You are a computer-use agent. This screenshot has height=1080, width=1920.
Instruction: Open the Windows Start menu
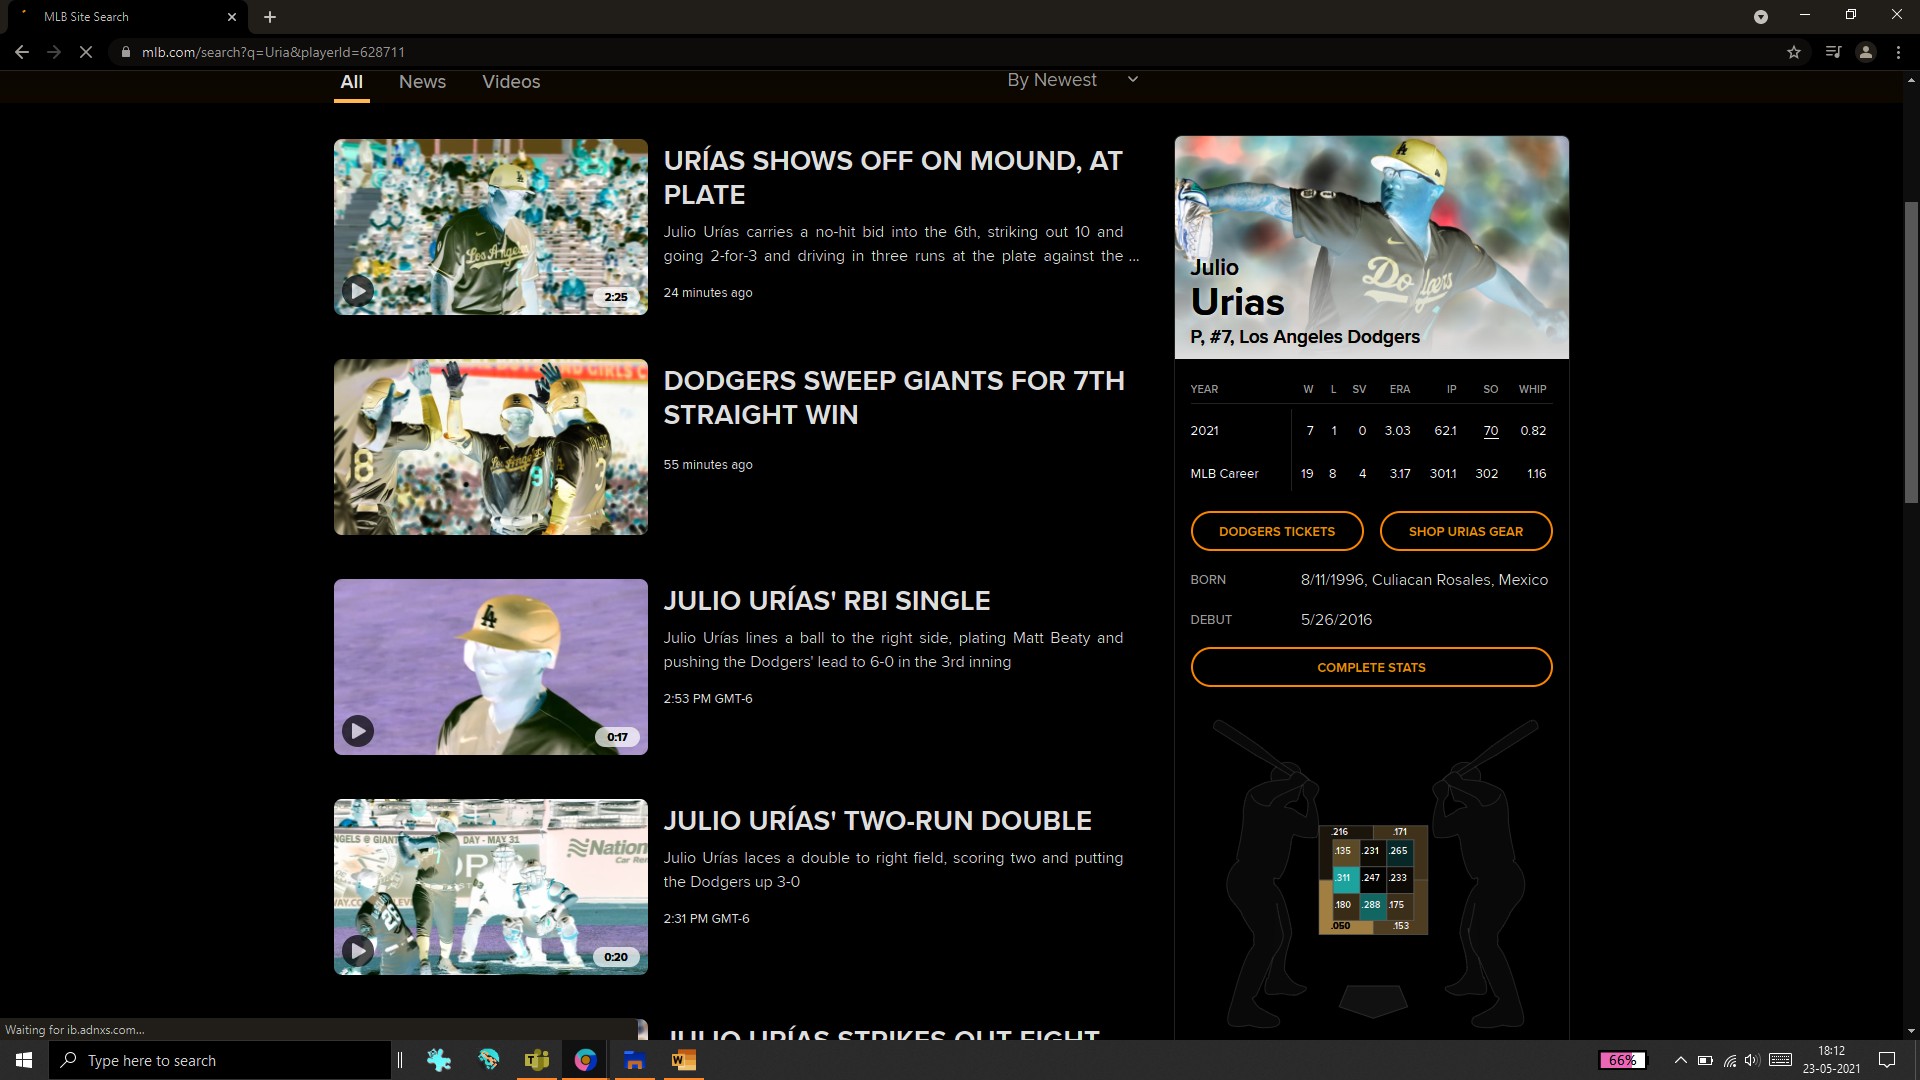(x=24, y=1060)
